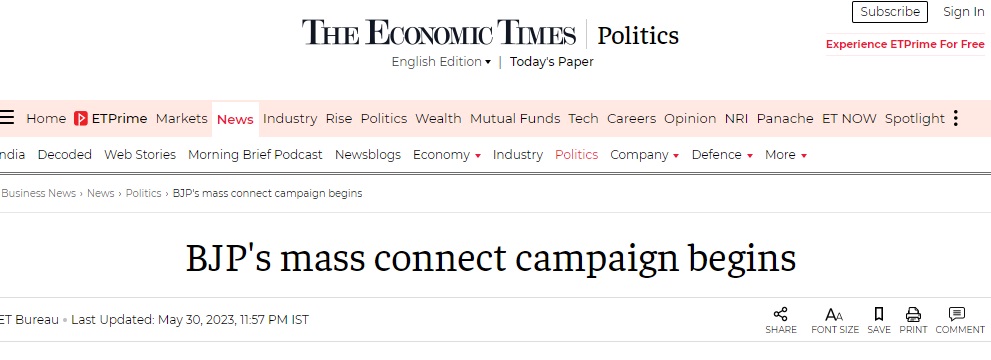
Task: Open Today's Paper link
Action: pos(552,62)
